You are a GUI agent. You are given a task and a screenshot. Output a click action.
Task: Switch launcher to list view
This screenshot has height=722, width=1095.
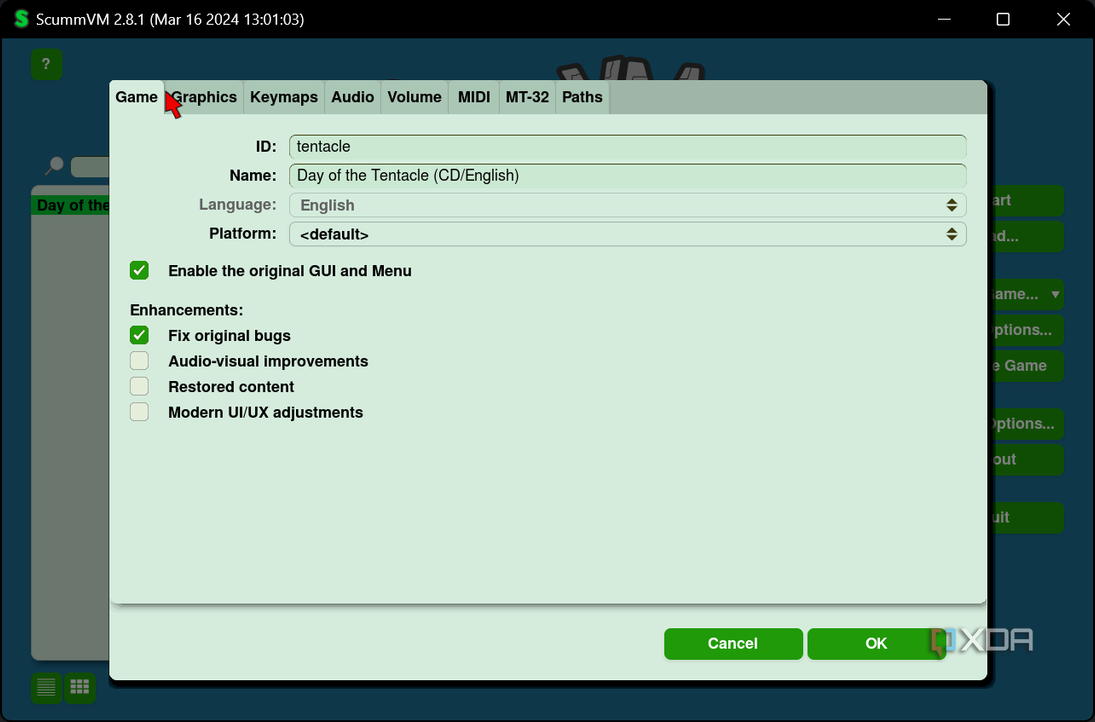click(x=46, y=687)
